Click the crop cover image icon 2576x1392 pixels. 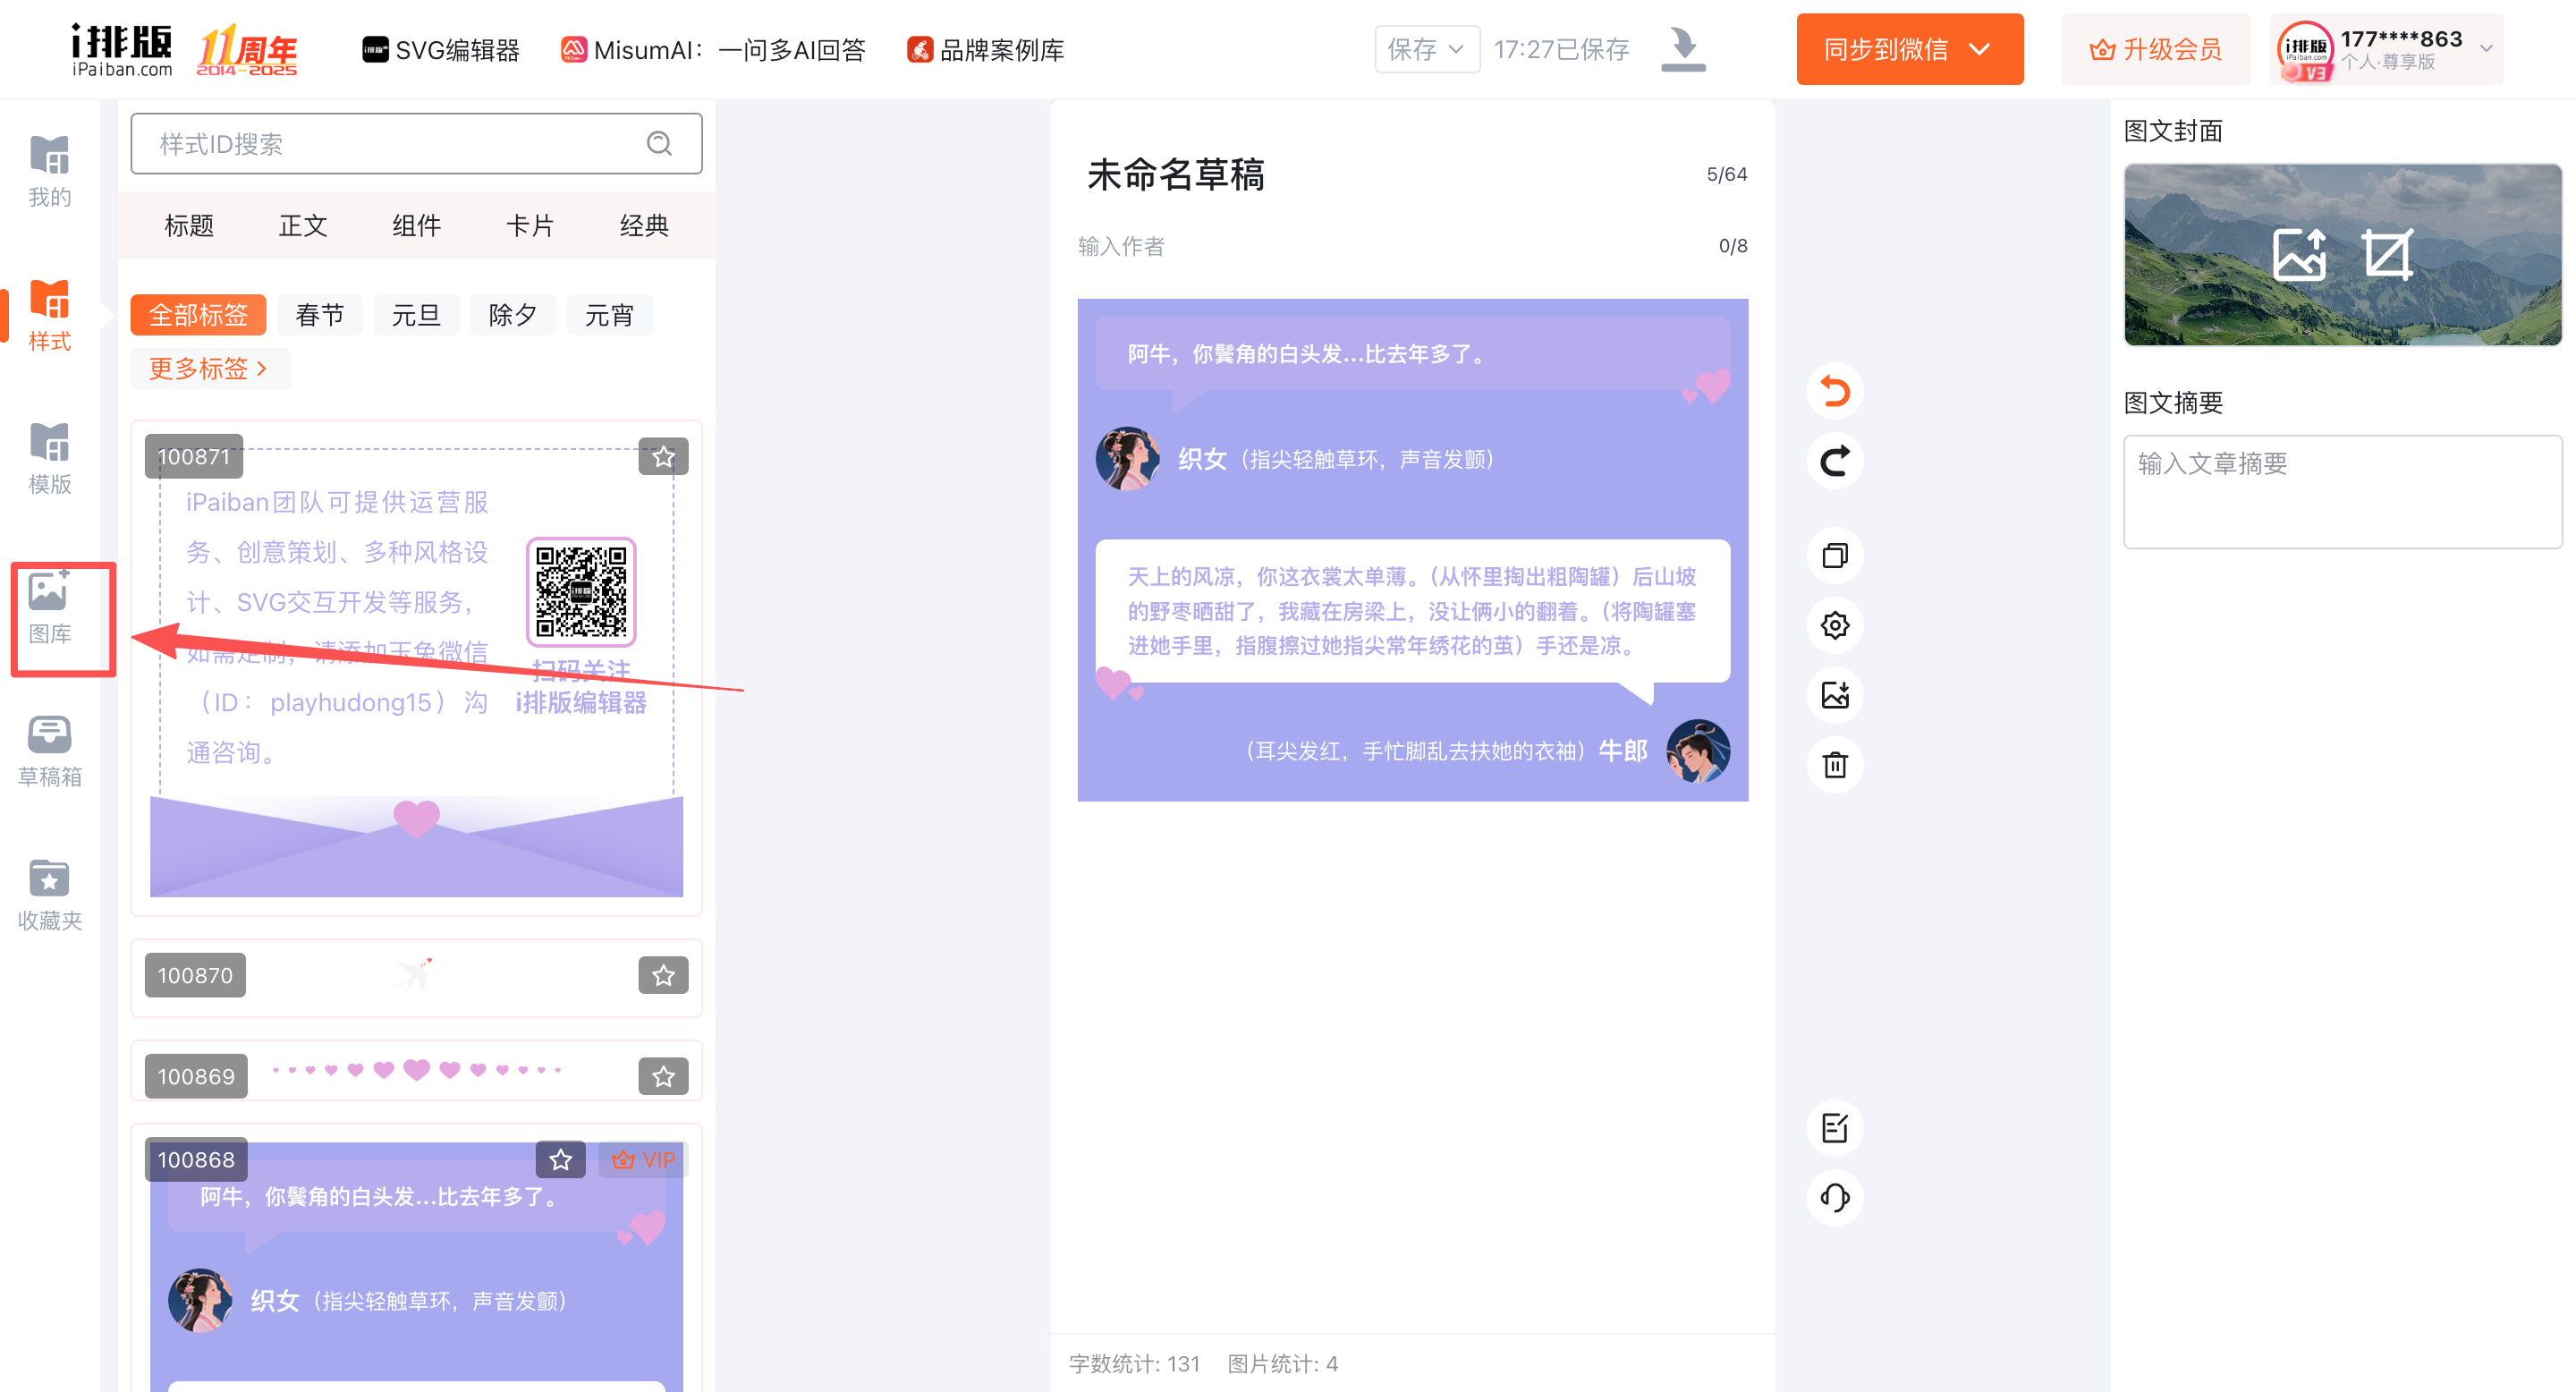(2387, 254)
